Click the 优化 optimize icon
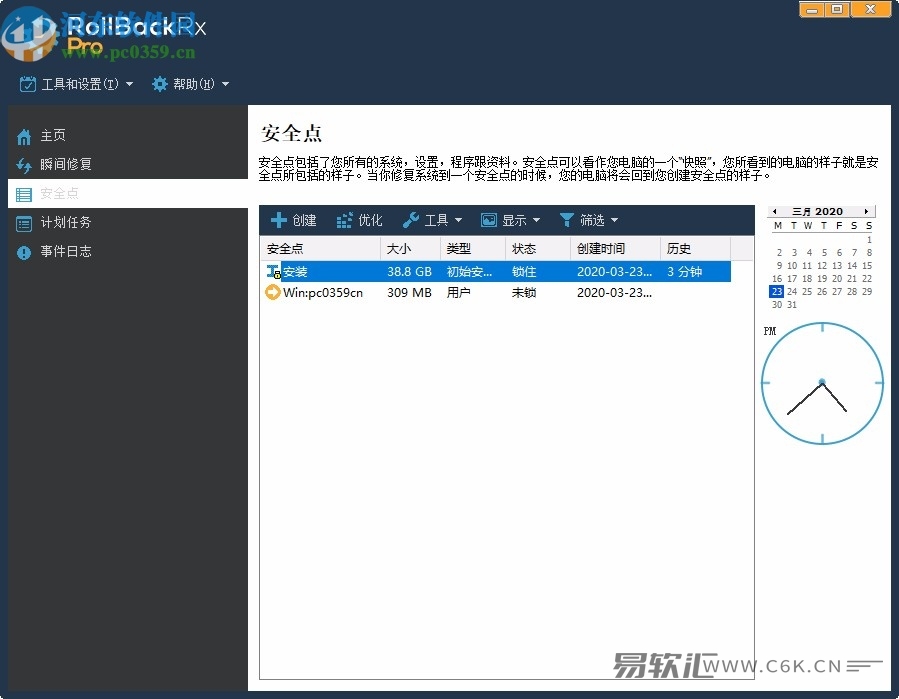The image size is (899, 699). pos(344,220)
